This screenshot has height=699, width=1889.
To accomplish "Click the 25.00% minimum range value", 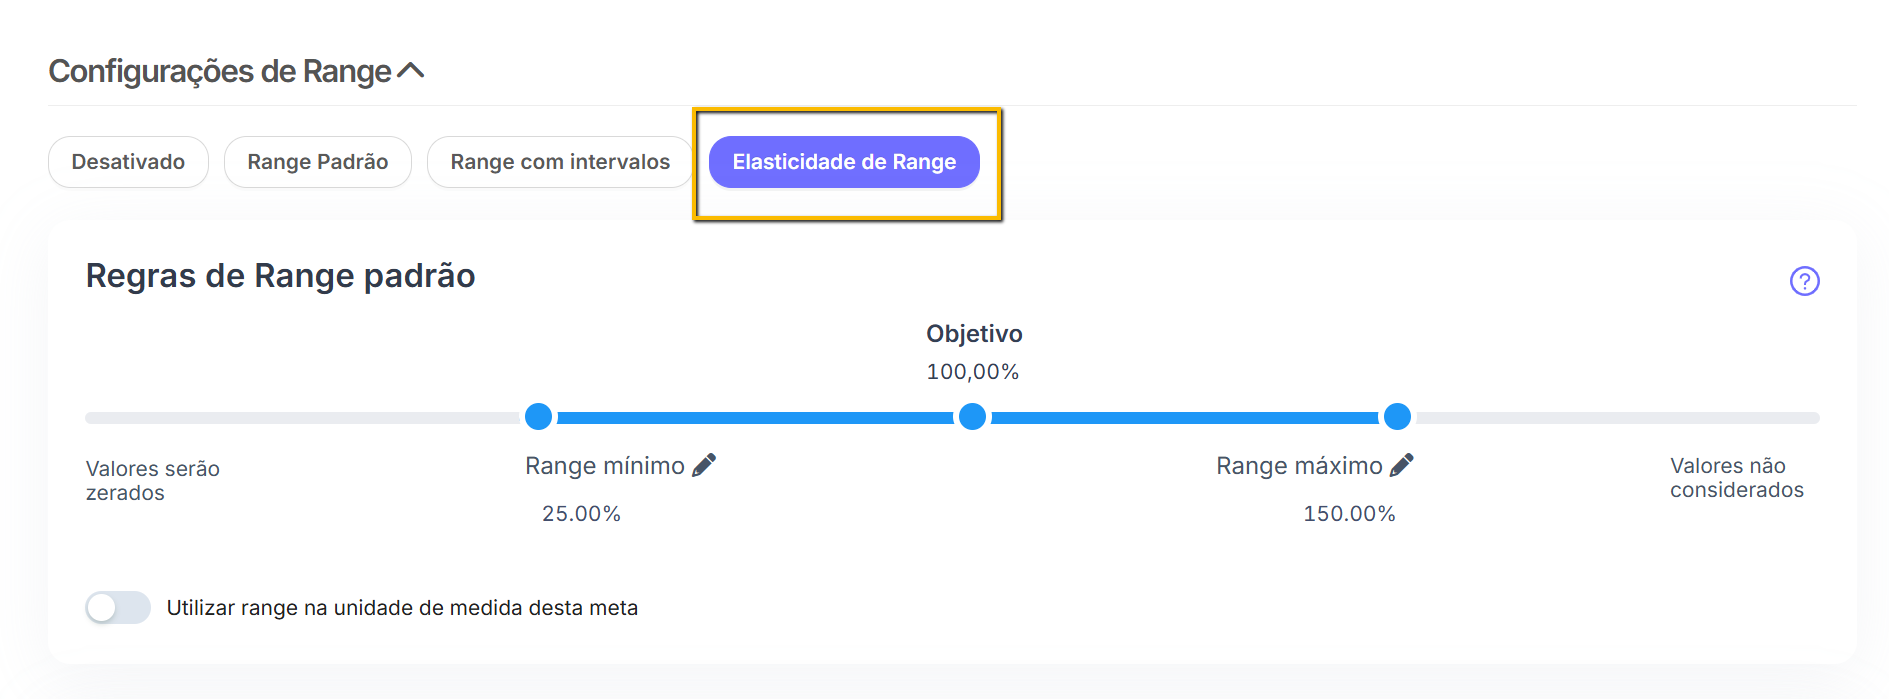I will [581, 514].
